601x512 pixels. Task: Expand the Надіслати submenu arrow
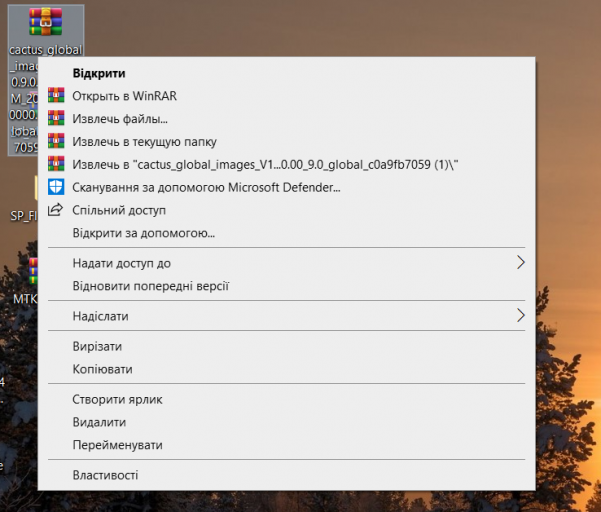[x=521, y=315]
